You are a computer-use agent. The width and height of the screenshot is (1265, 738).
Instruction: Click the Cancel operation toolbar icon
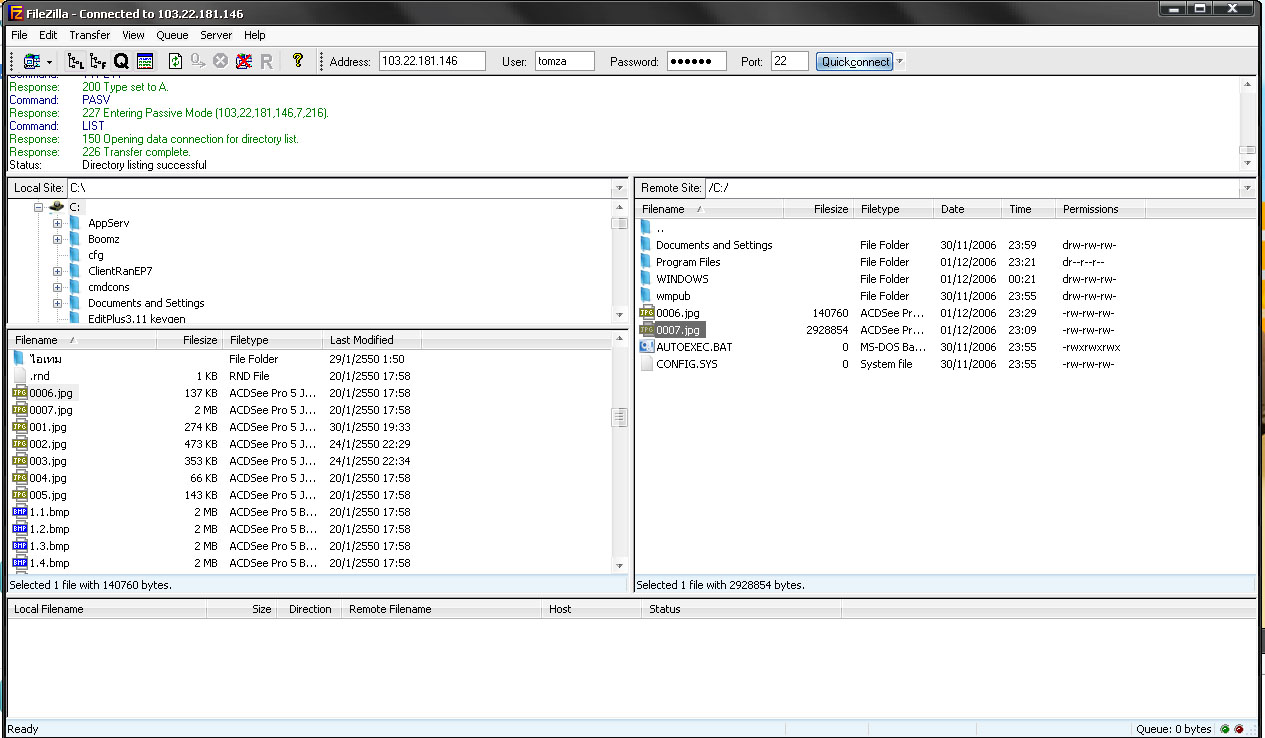click(220, 61)
